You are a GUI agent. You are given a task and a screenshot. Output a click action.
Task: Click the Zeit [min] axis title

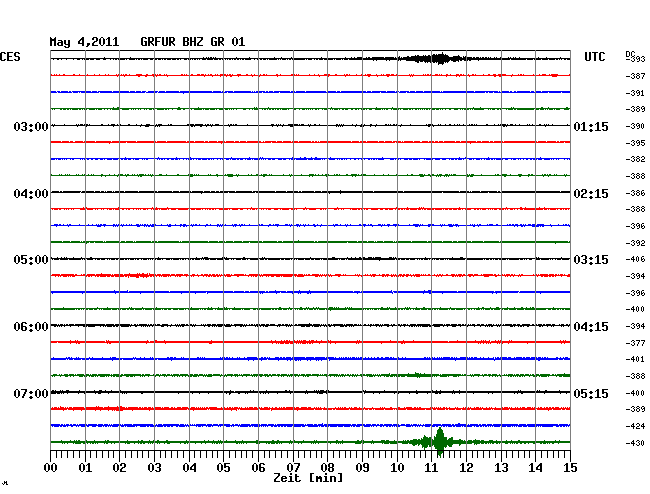pyautogui.click(x=308, y=478)
